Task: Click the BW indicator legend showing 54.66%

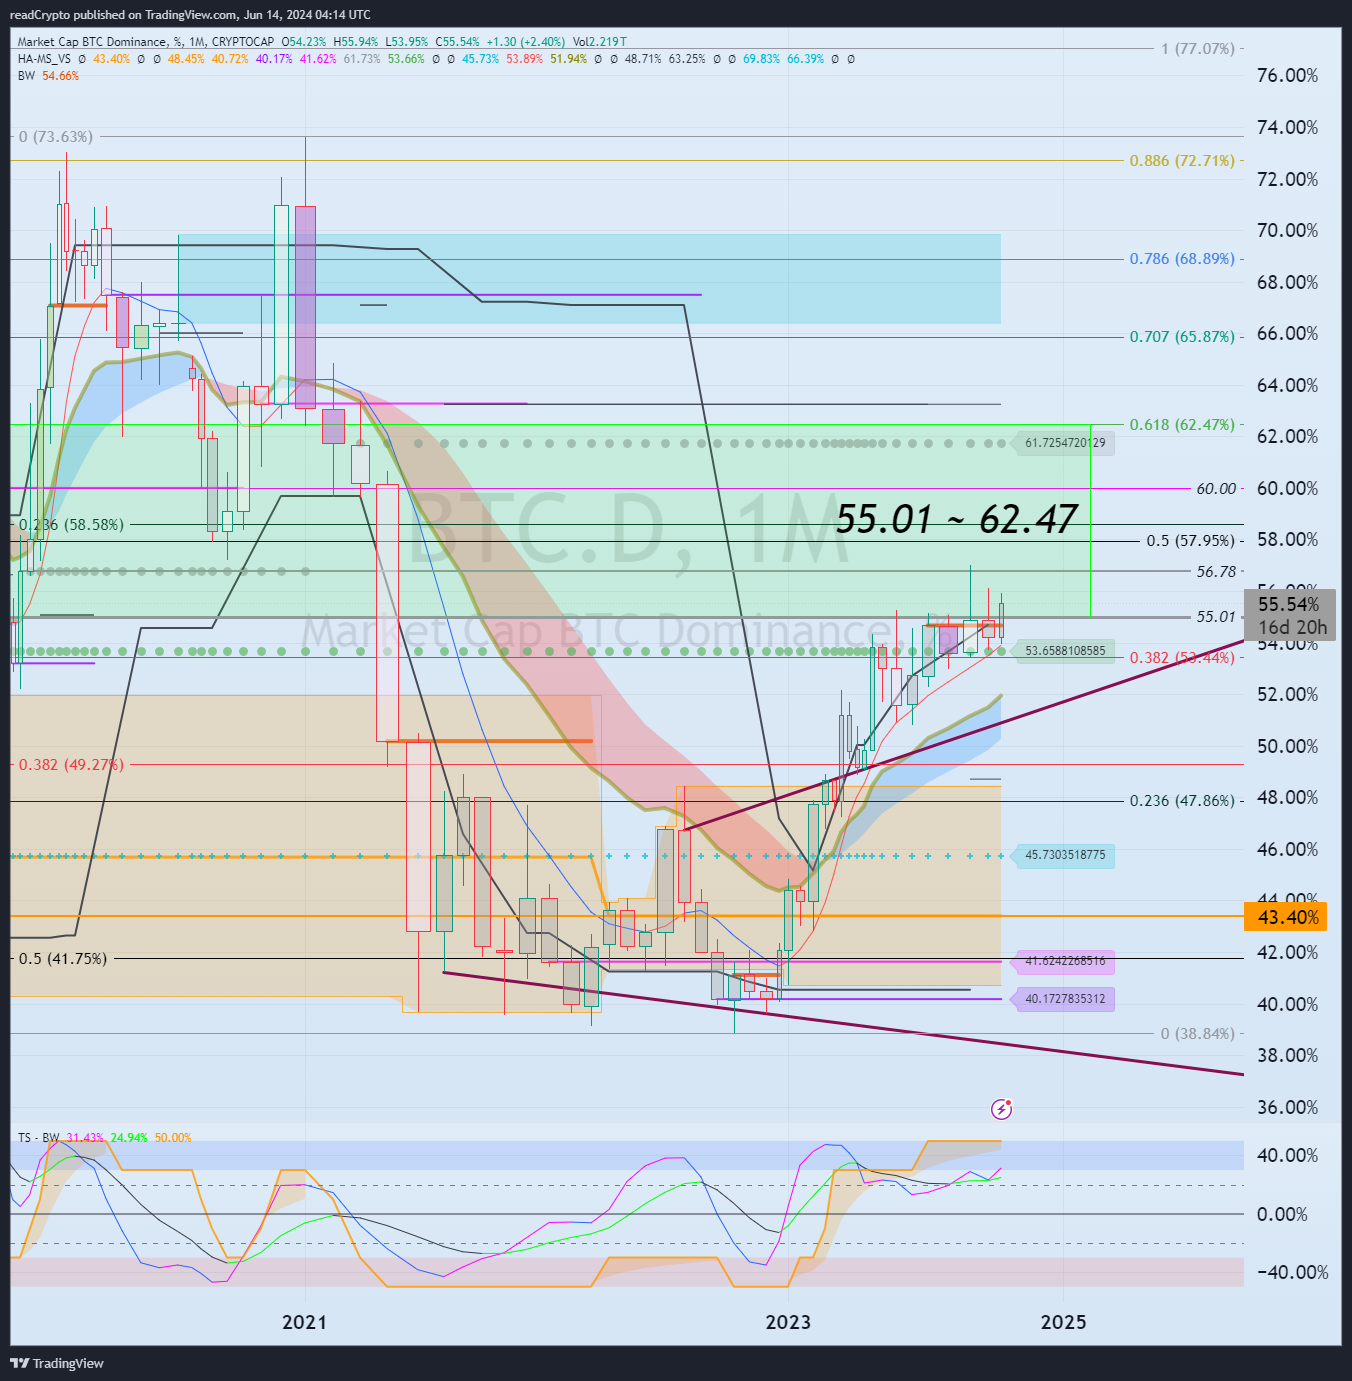Action: tap(26, 76)
